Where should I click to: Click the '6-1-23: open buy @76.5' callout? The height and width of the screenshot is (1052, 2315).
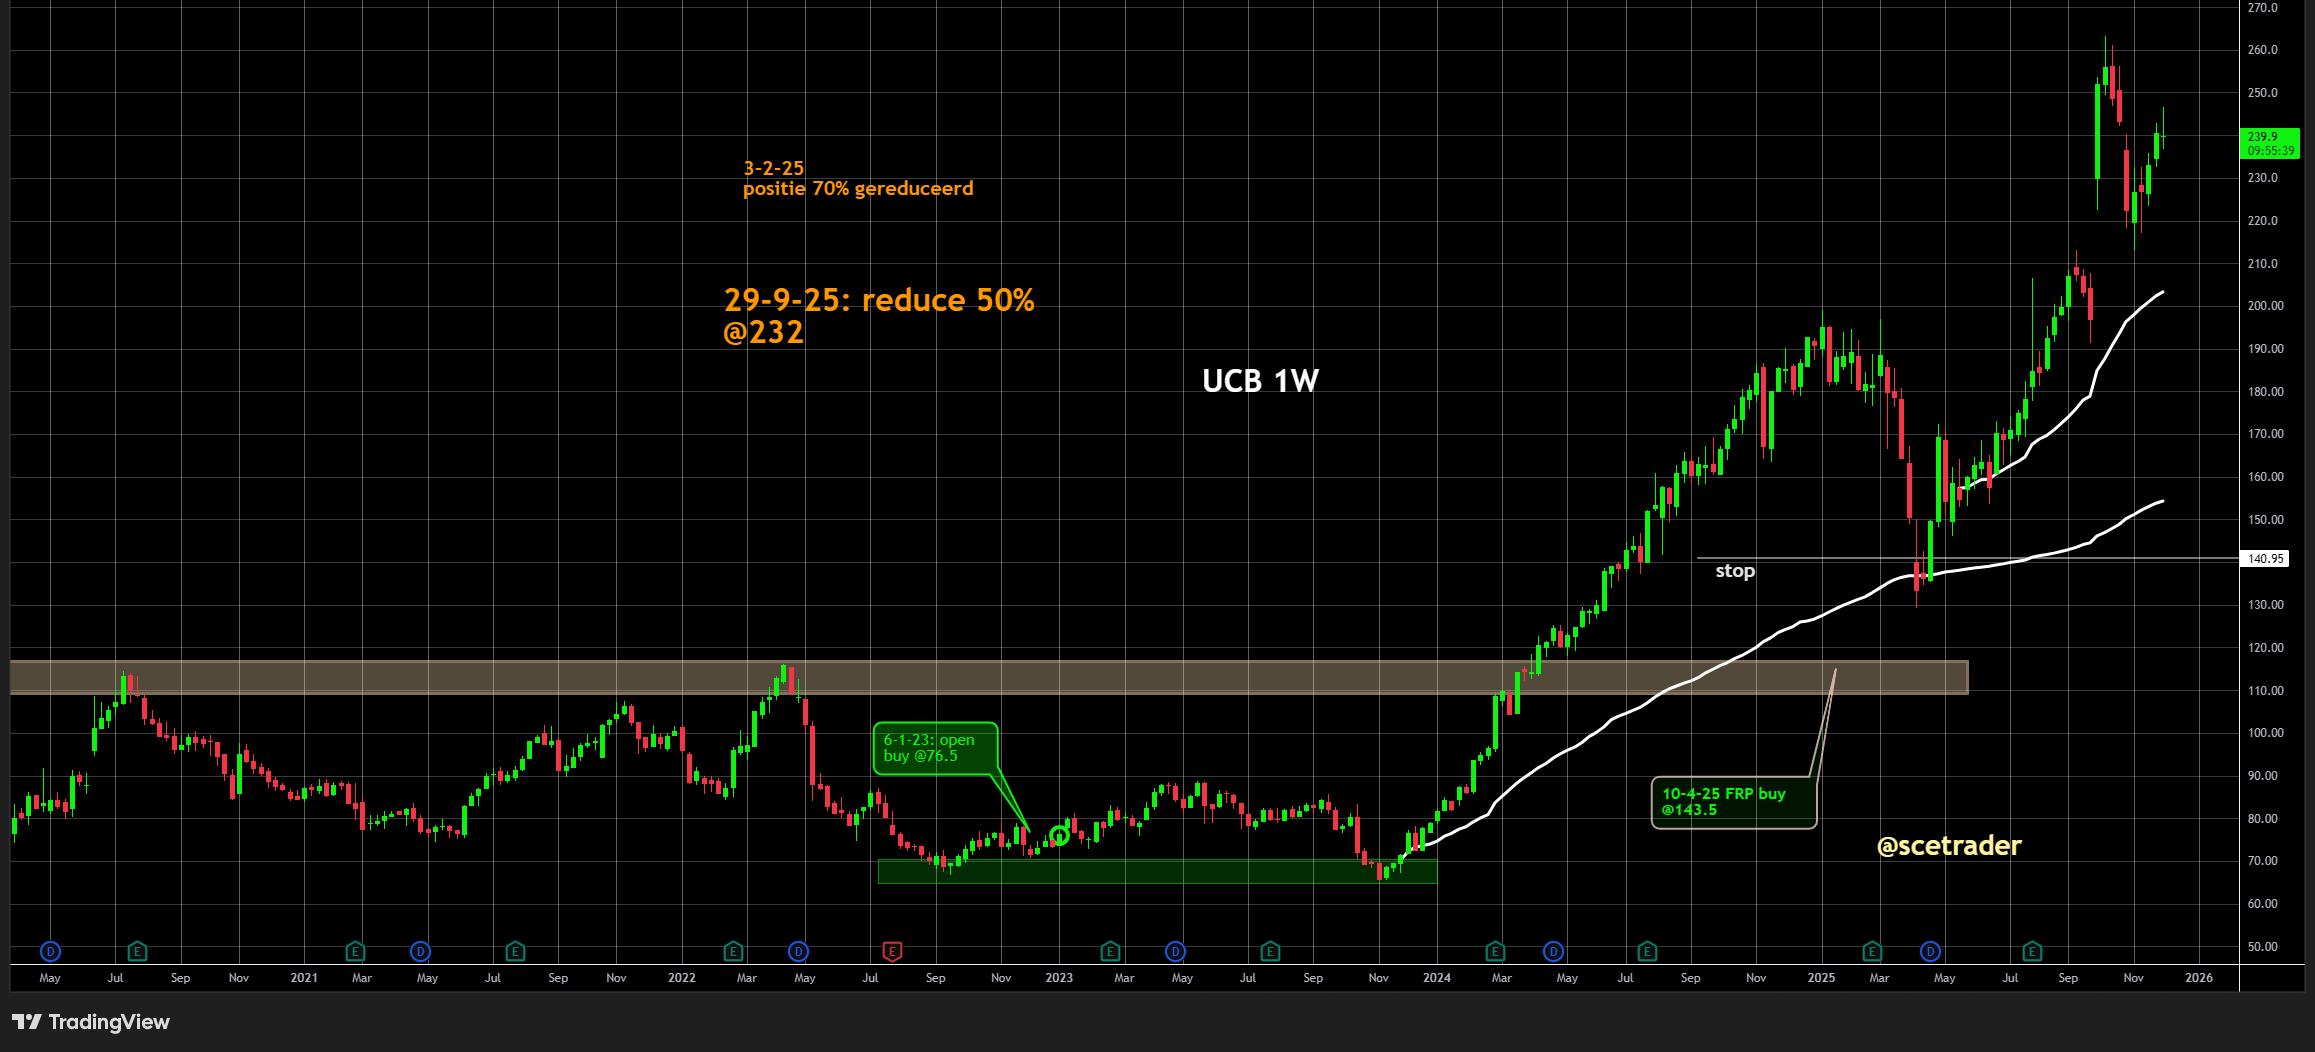coord(934,748)
